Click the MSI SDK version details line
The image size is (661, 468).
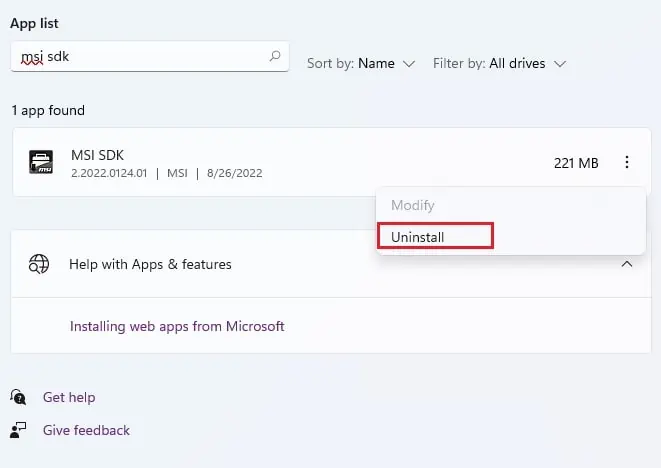(166, 172)
